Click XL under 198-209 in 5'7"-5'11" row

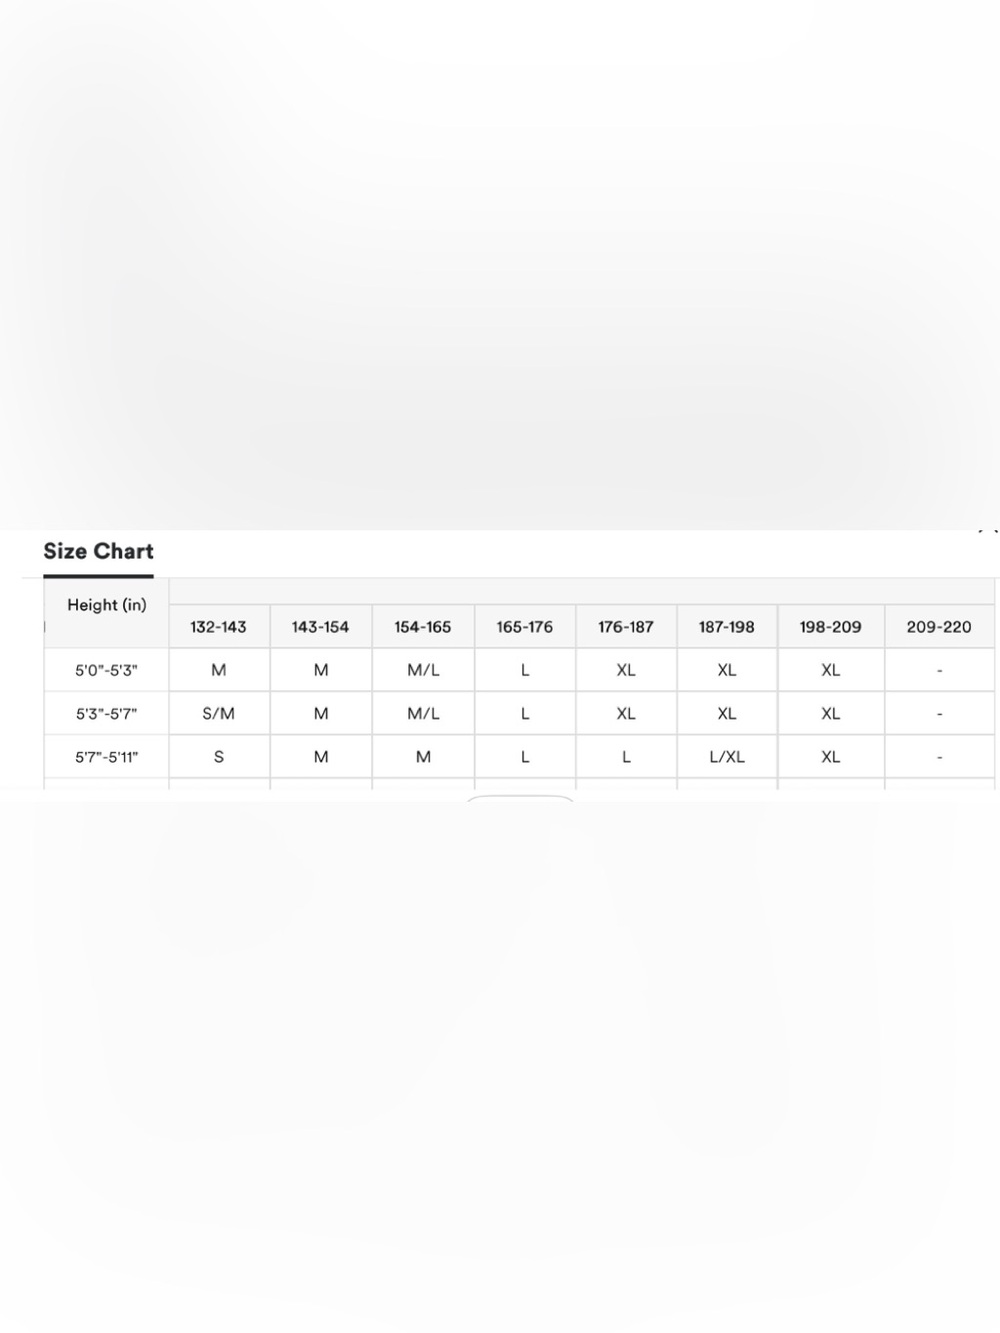tap(831, 757)
